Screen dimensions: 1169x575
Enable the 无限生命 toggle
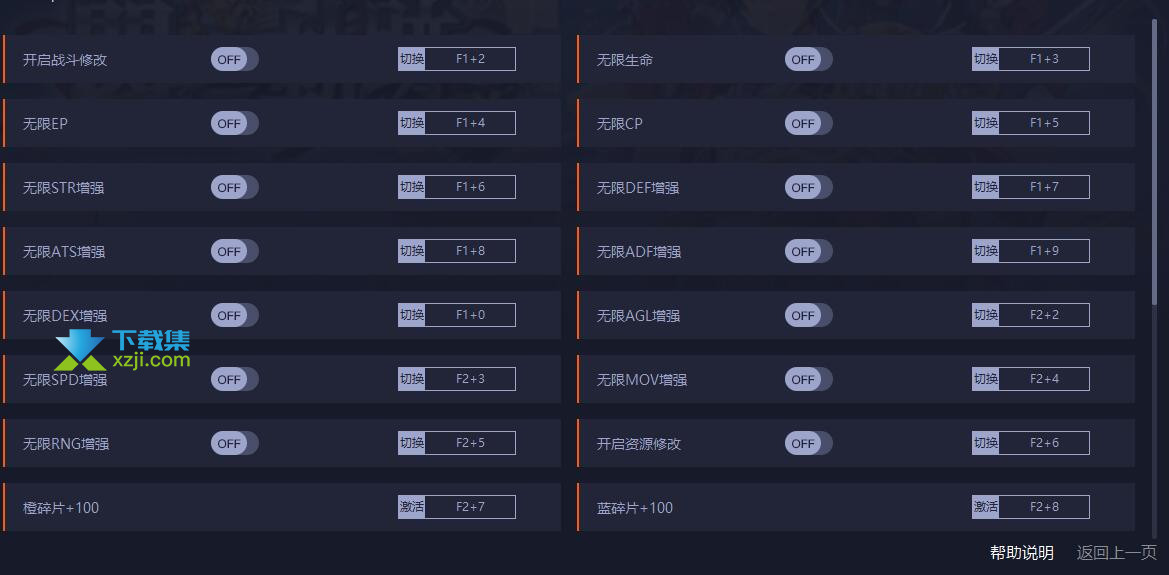[808, 60]
